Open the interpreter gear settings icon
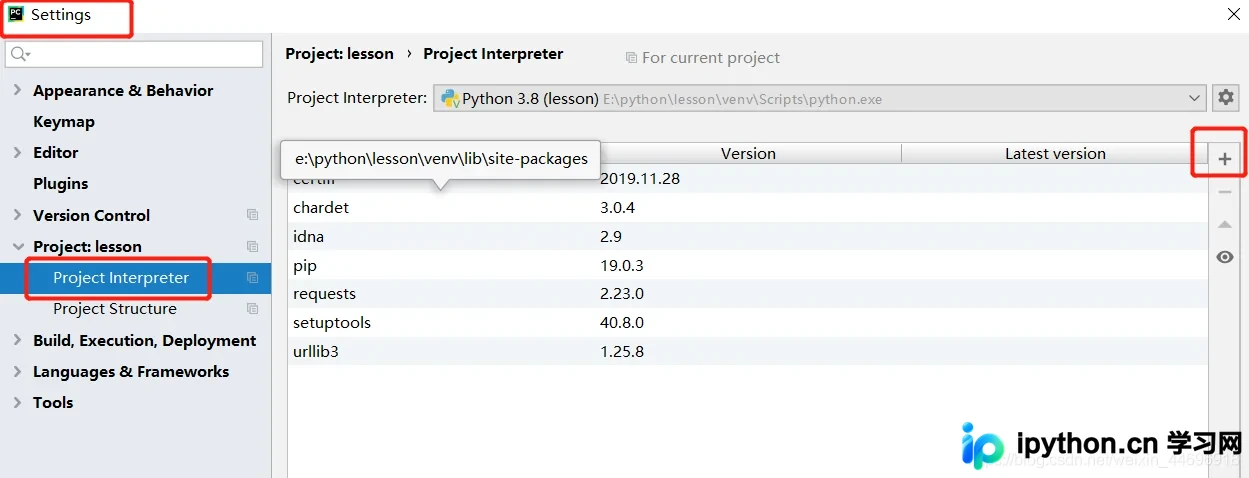1249x478 pixels. [1225, 98]
